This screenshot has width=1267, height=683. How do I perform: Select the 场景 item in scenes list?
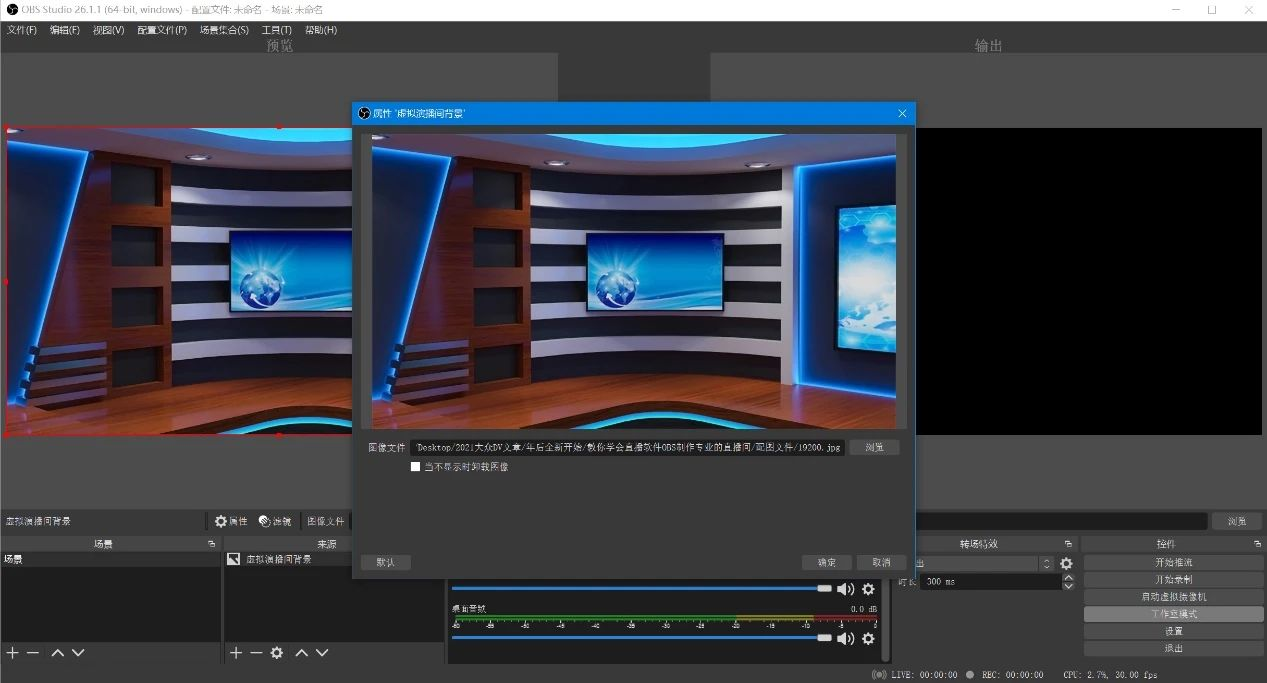110,560
